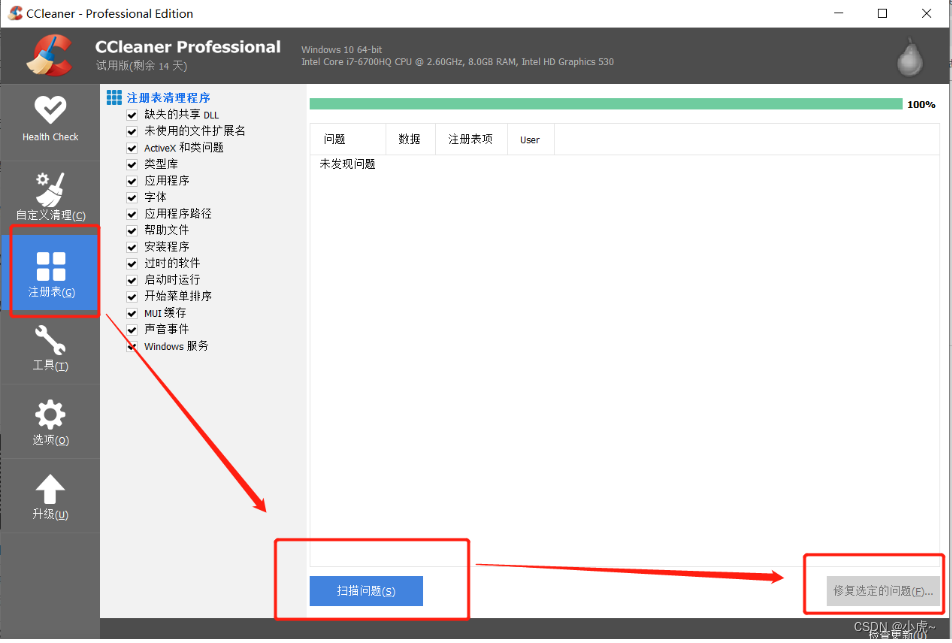Toggle the 字体 checkbox

pos(132,197)
